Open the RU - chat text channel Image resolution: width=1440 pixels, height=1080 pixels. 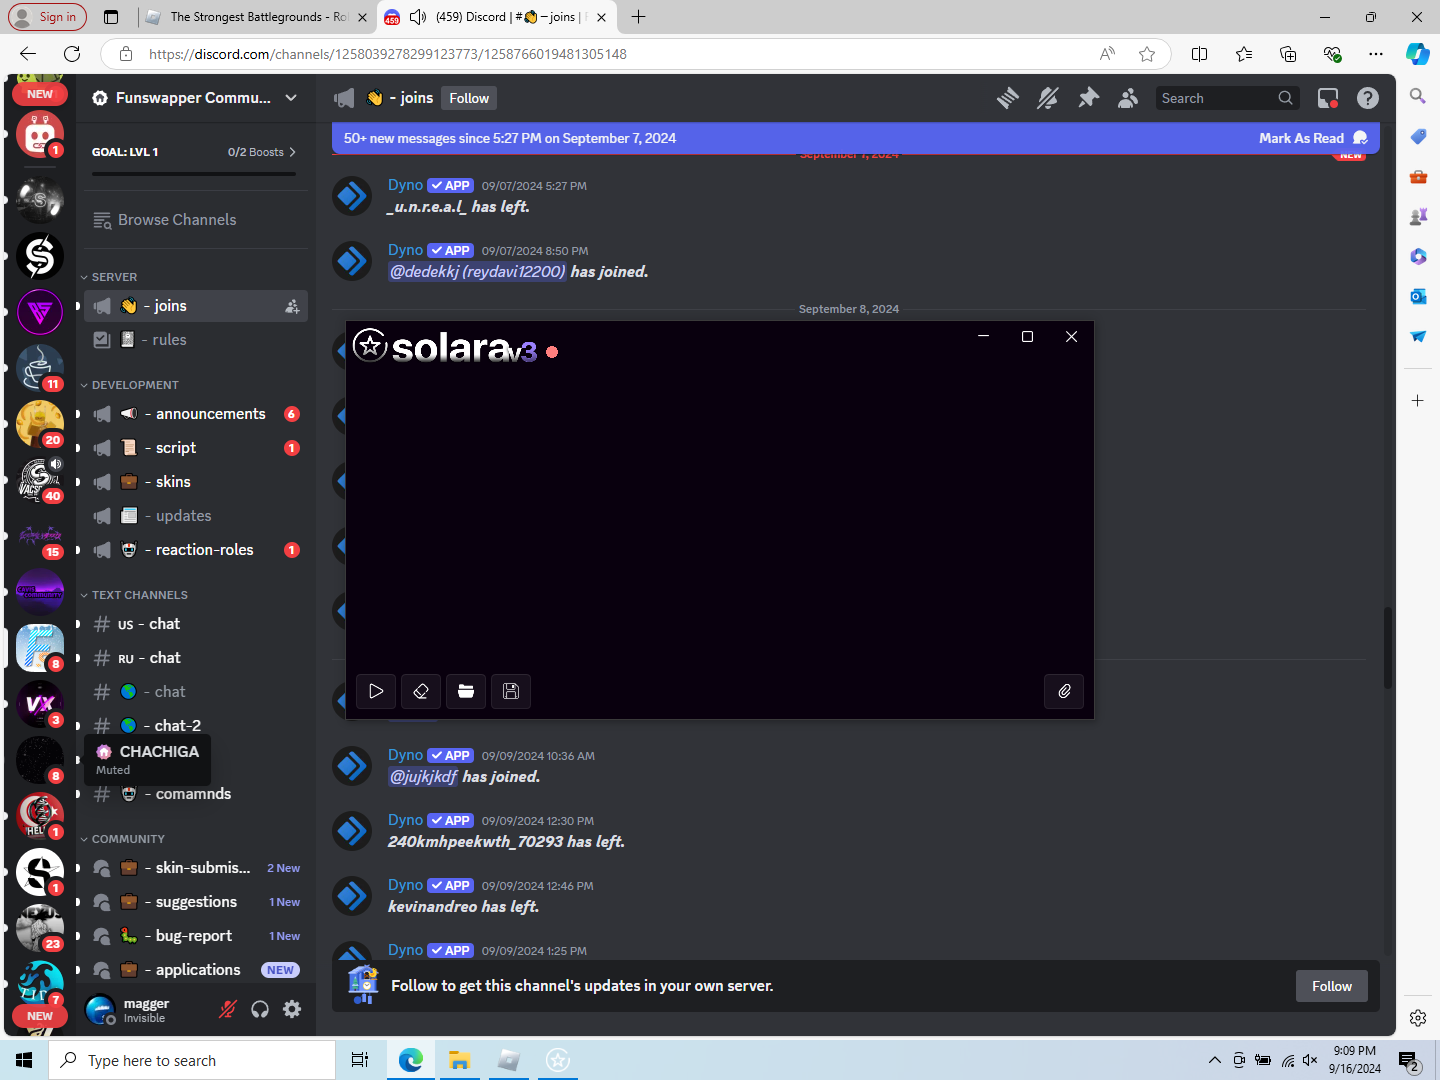pos(196,658)
